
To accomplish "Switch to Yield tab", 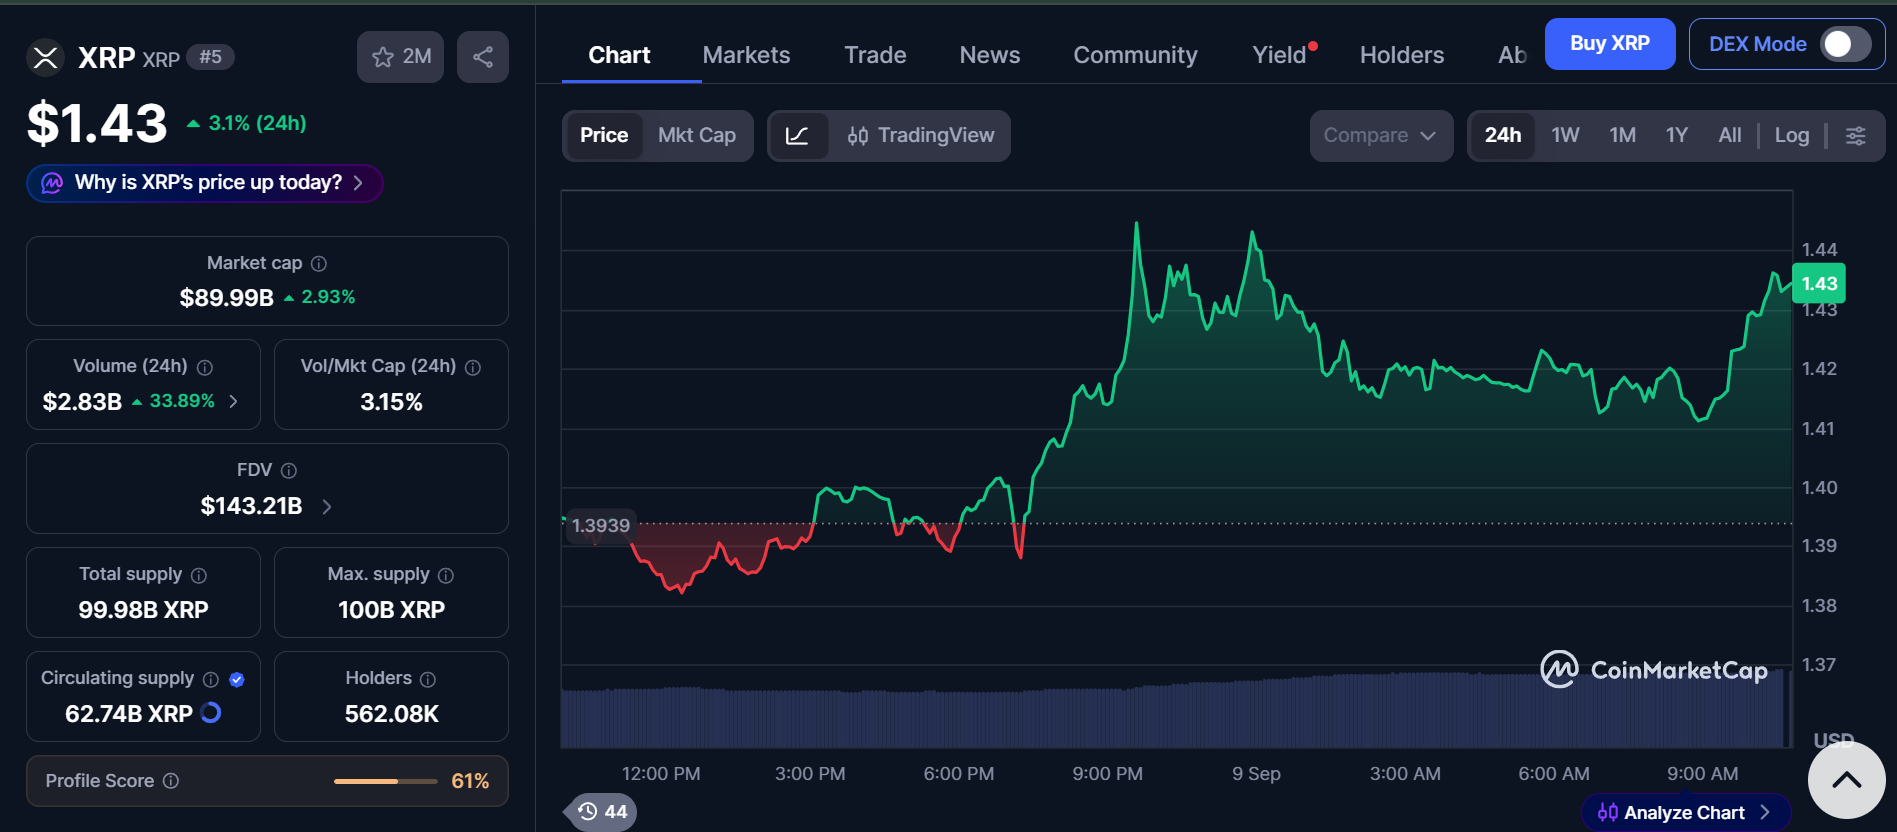I will (1280, 55).
